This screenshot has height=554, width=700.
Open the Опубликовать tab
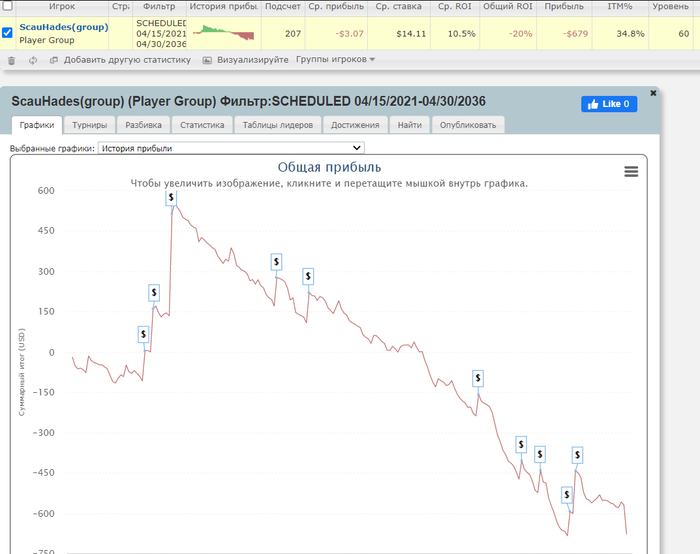click(x=468, y=125)
